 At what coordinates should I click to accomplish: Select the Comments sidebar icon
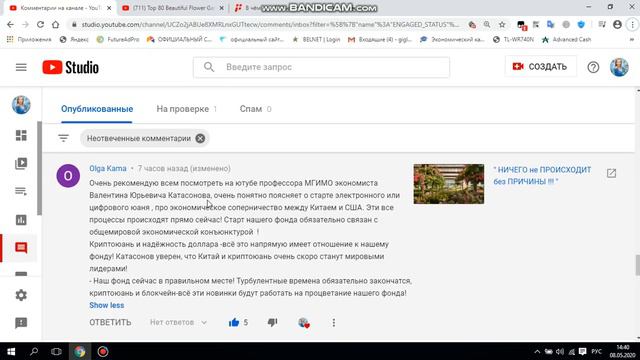(x=21, y=248)
